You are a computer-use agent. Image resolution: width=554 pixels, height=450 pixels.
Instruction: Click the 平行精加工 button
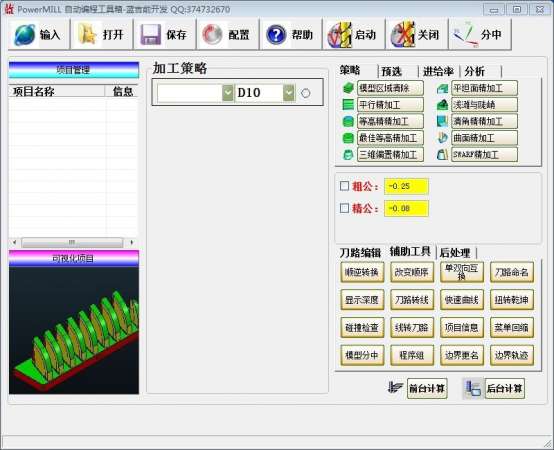point(390,105)
